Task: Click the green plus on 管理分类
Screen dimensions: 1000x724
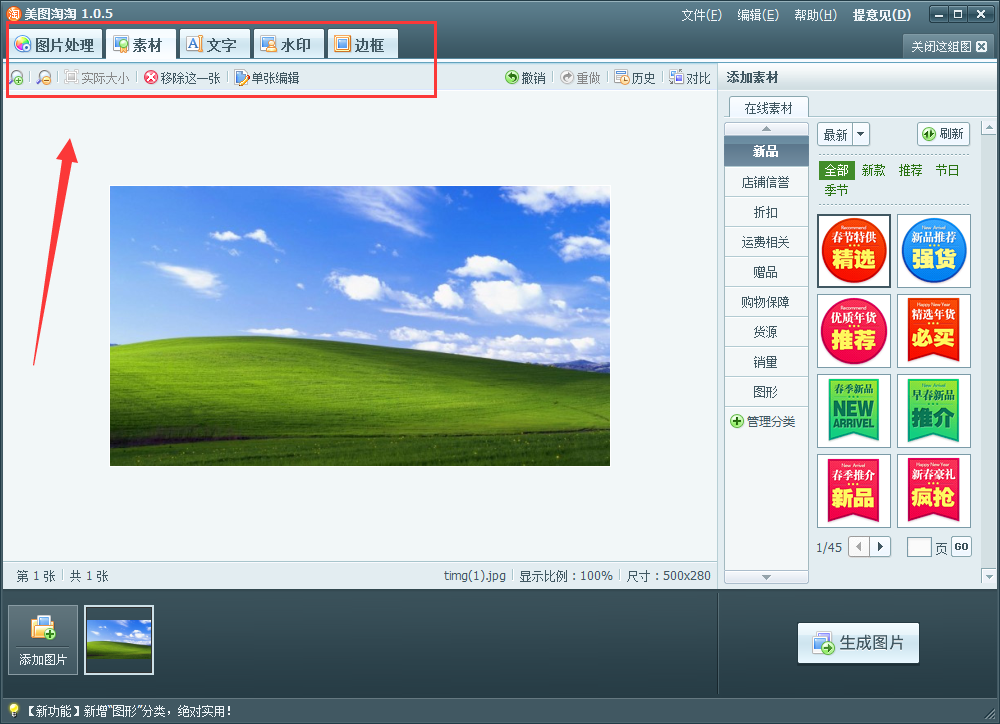Action: pyautogui.click(x=736, y=421)
